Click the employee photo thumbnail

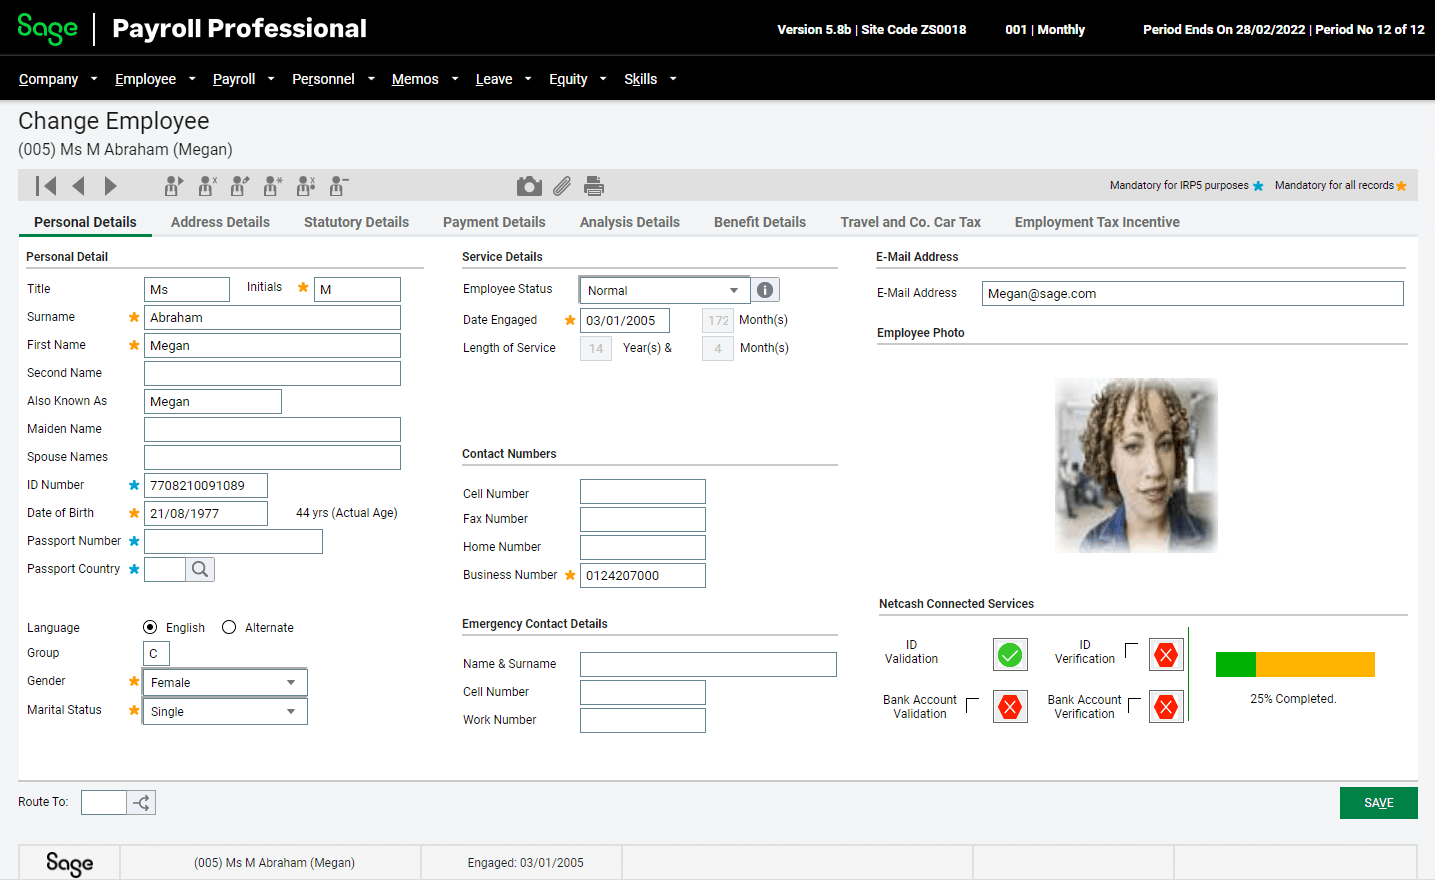click(x=1136, y=465)
